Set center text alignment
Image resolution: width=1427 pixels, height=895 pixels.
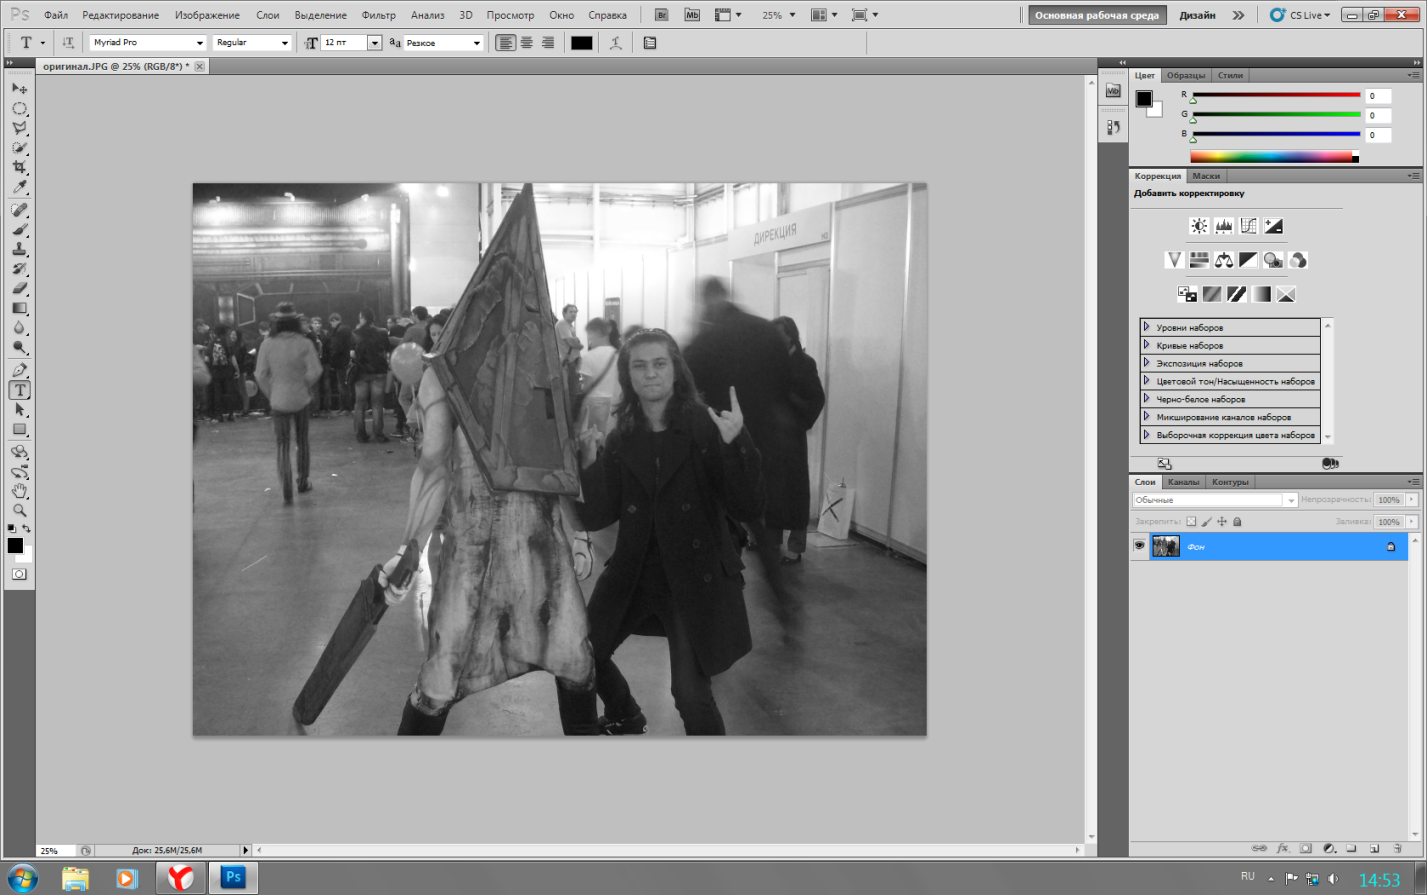pyautogui.click(x=527, y=43)
